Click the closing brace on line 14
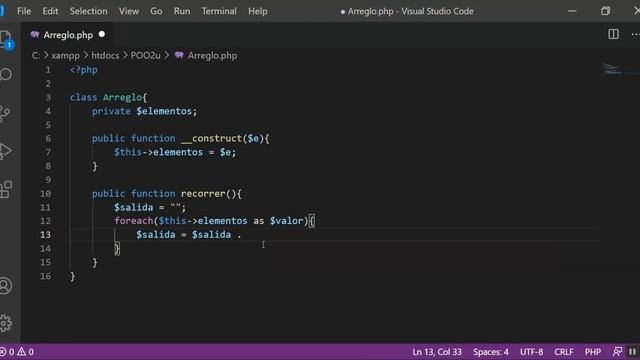 (117, 248)
